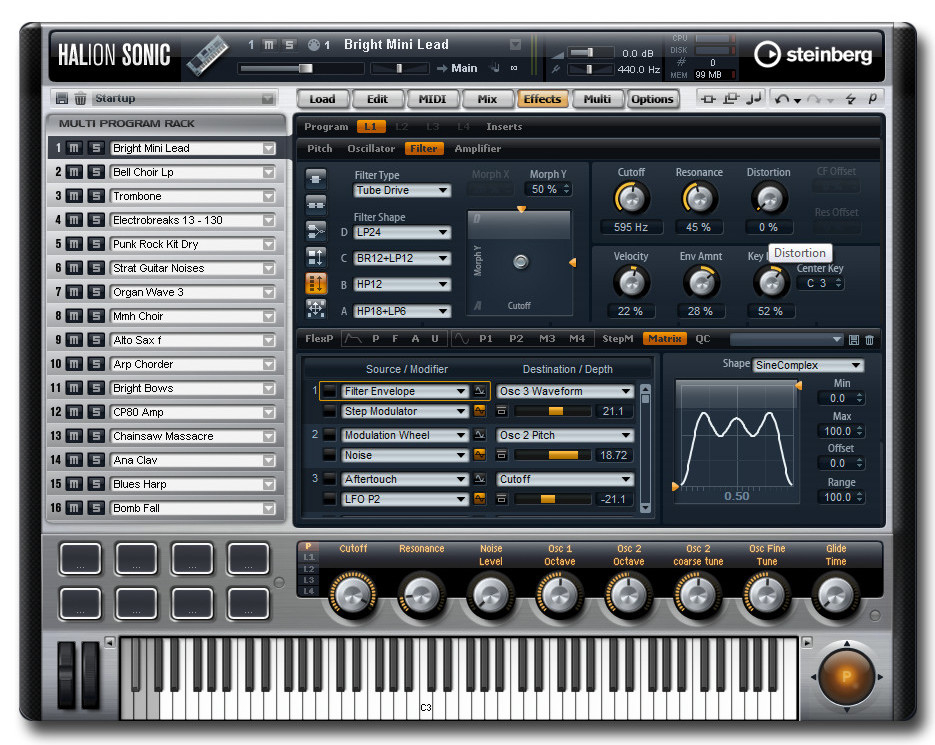
Task: Mute slot 5 Punk Rock Kit Dry
Action: click(x=74, y=244)
